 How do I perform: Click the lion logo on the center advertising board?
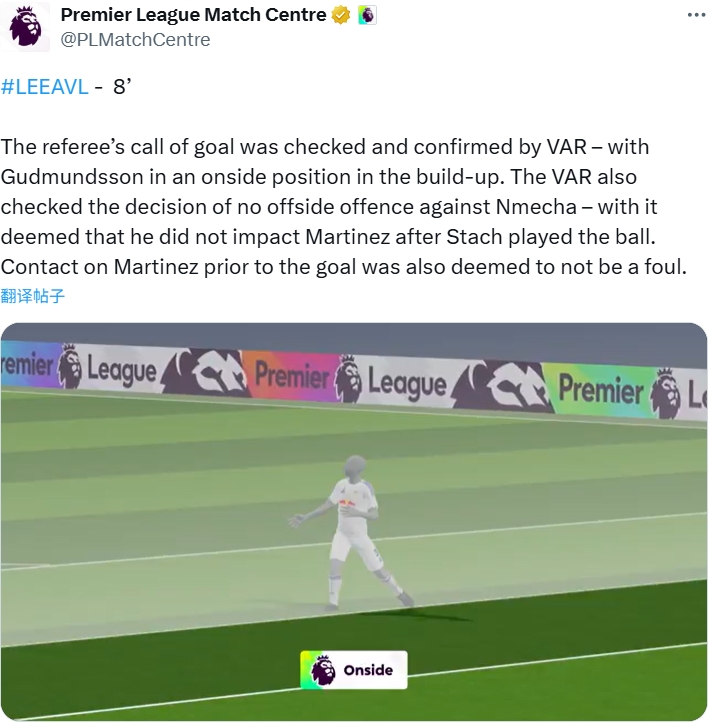[348, 378]
